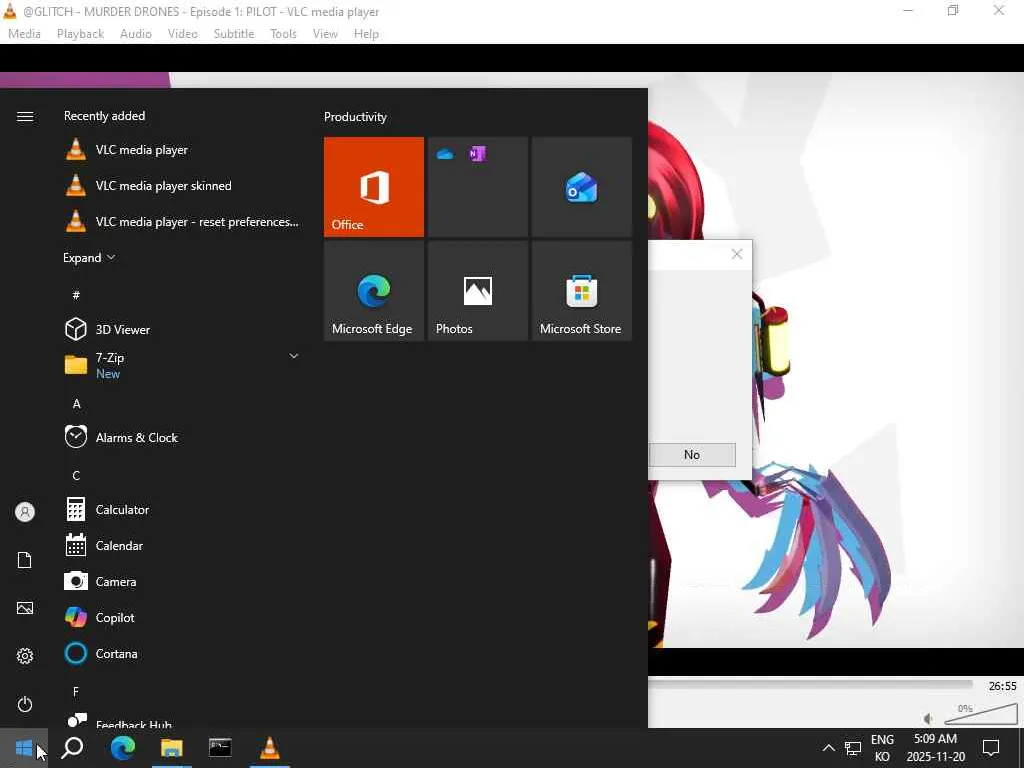Open Documents icon in Start sidebar

[25, 560]
